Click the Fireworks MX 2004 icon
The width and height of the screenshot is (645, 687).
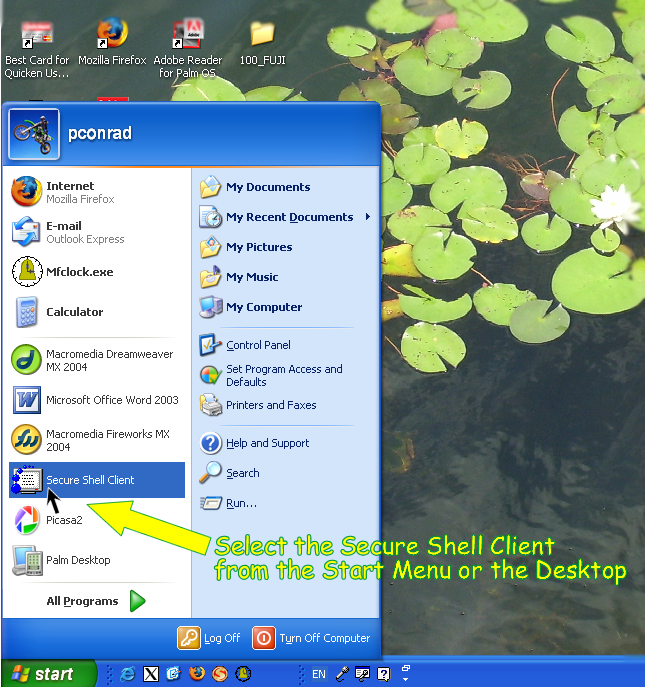[26, 439]
